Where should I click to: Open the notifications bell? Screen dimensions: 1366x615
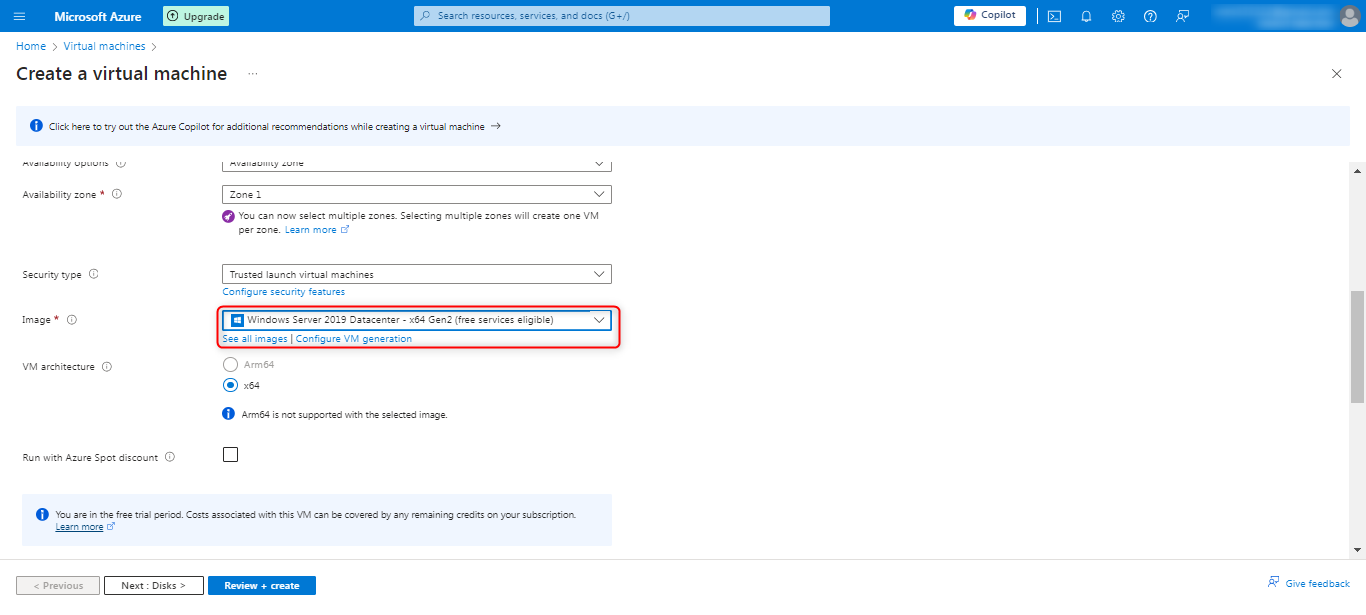click(1086, 16)
